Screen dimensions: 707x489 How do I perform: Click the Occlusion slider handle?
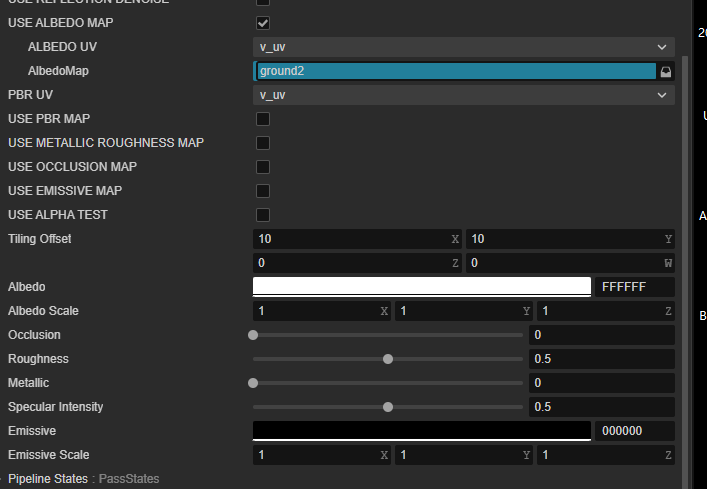click(253, 335)
